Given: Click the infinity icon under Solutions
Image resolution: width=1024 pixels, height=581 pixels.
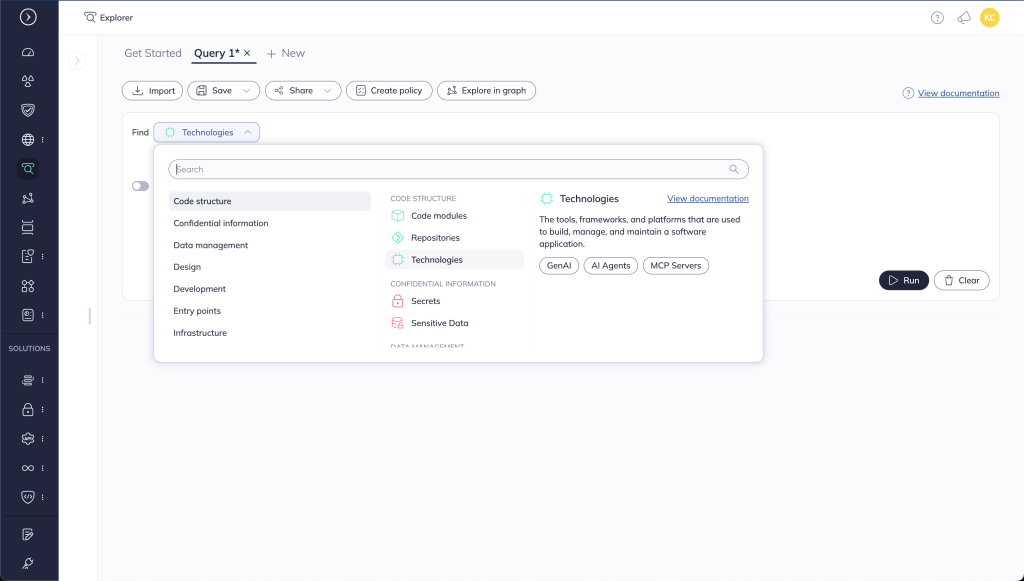Looking at the screenshot, I should pos(28,467).
